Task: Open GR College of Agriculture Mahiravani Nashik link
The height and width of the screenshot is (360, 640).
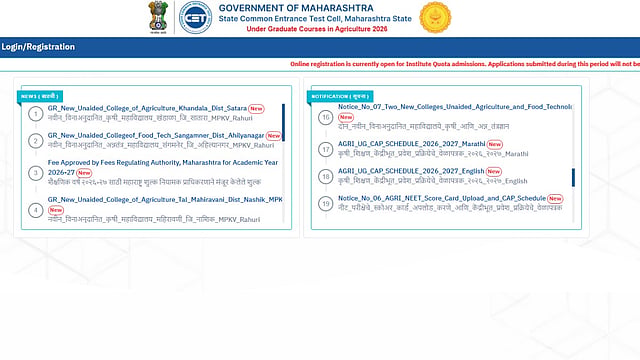Action: coord(165,199)
